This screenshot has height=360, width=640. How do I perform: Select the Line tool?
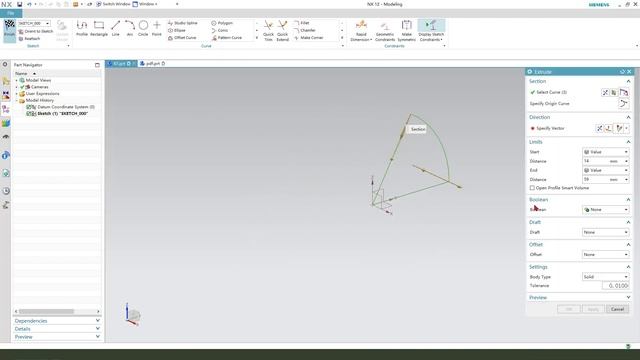tap(116, 28)
